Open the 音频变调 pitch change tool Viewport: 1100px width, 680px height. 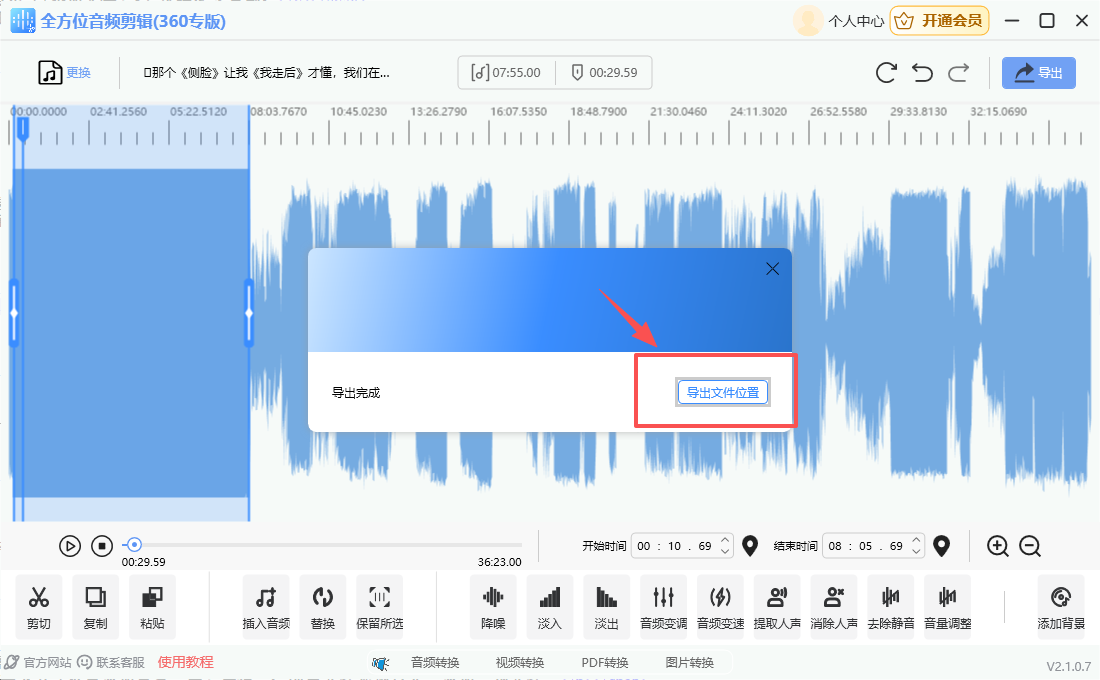[x=663, y=607]
